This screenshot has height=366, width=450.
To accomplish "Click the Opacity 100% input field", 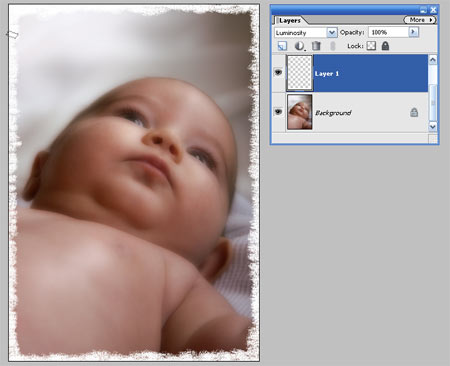I will (388, 32).
